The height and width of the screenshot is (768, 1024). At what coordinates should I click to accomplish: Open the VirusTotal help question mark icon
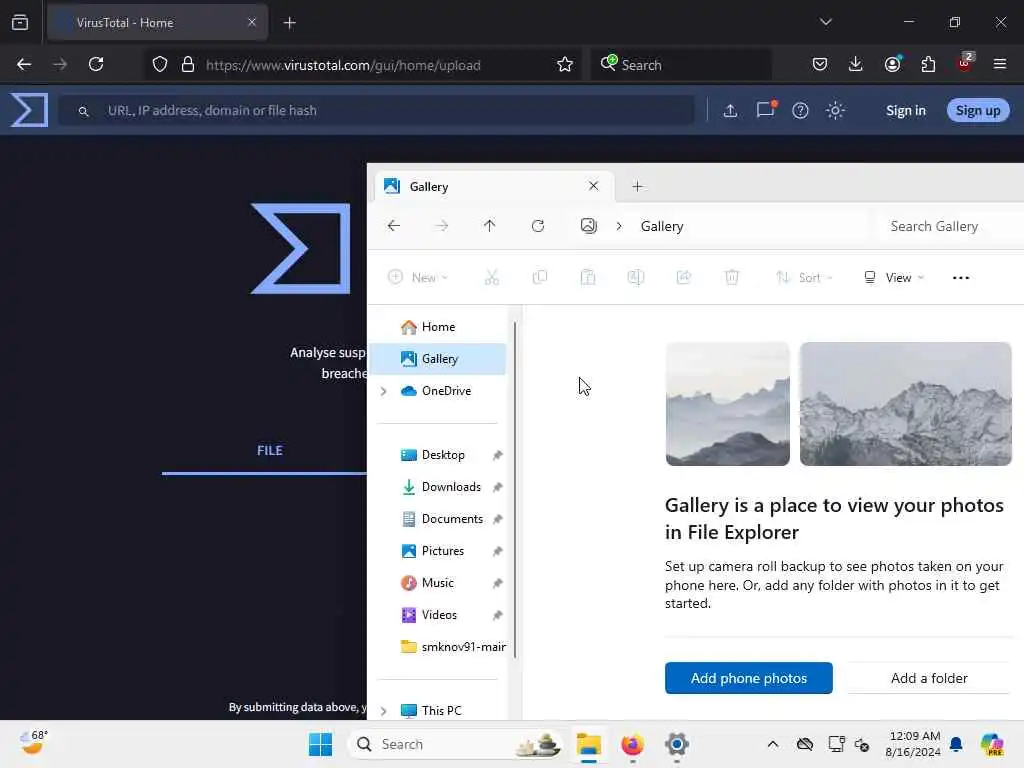pyautogui.click(x=800, y=110)
